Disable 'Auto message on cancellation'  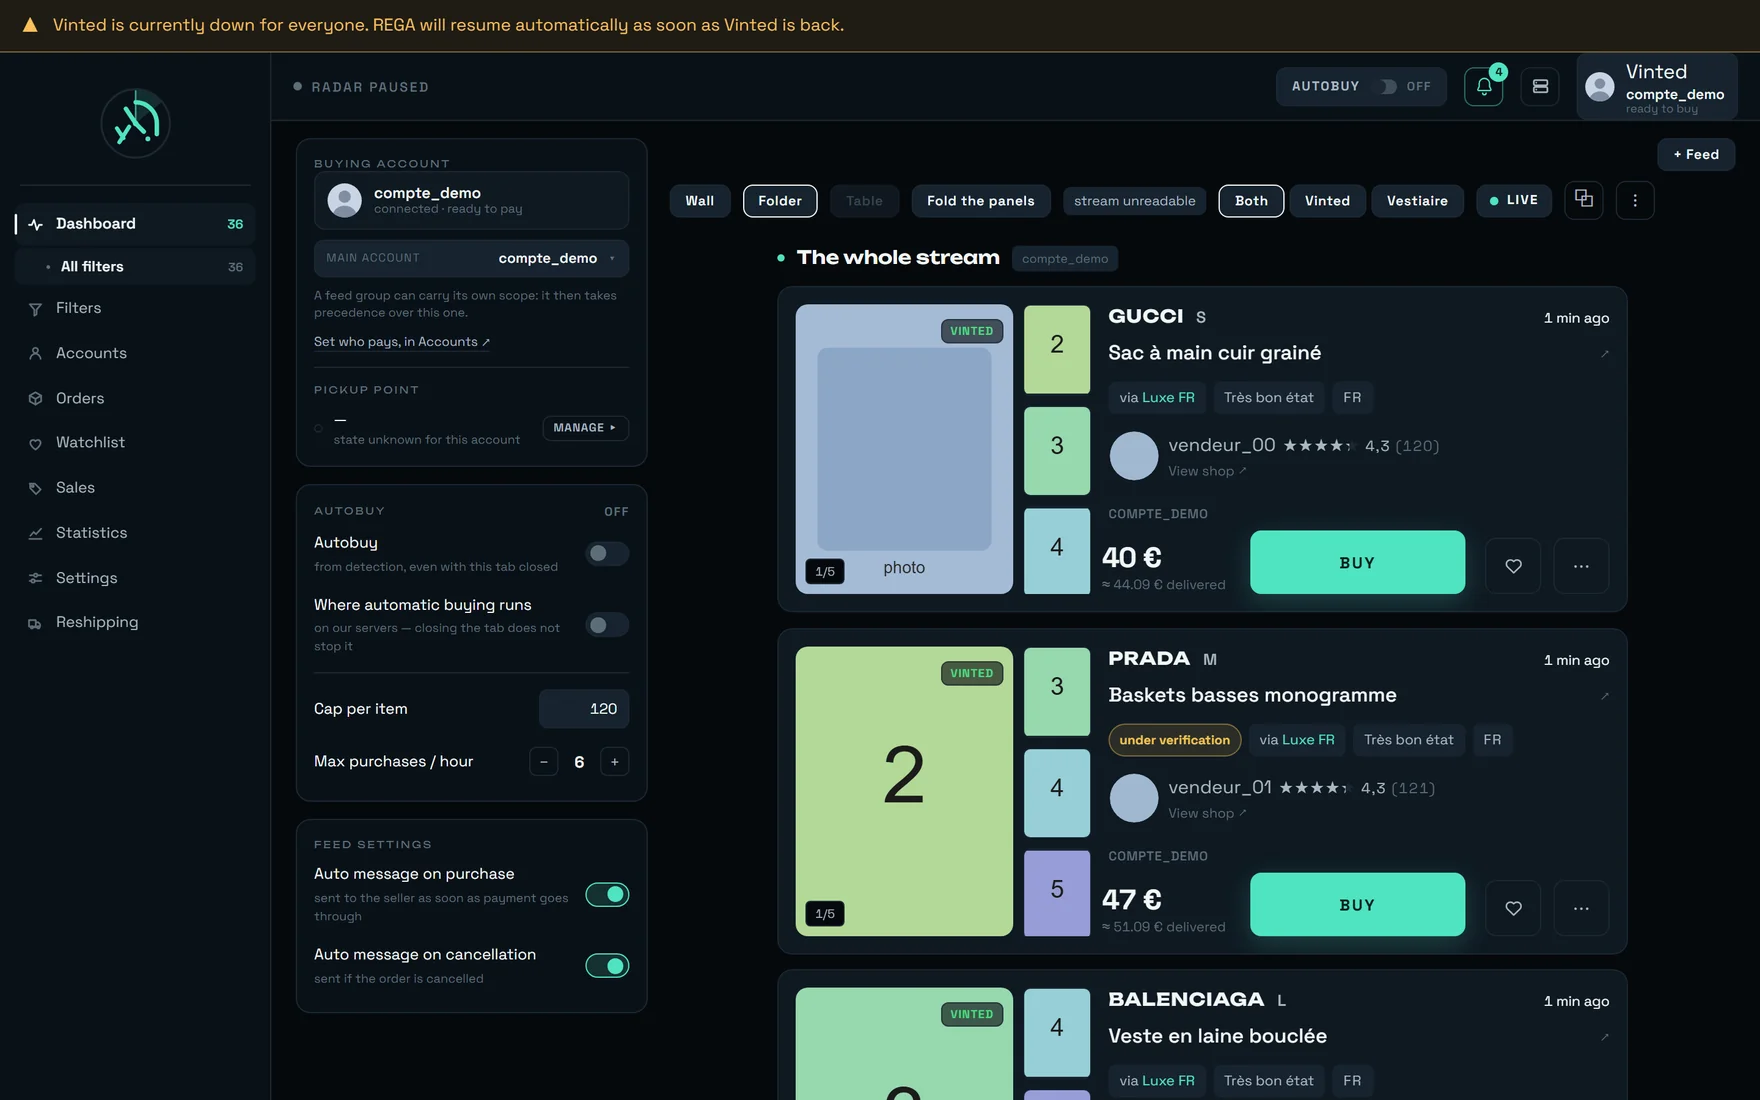click(607, 965)
